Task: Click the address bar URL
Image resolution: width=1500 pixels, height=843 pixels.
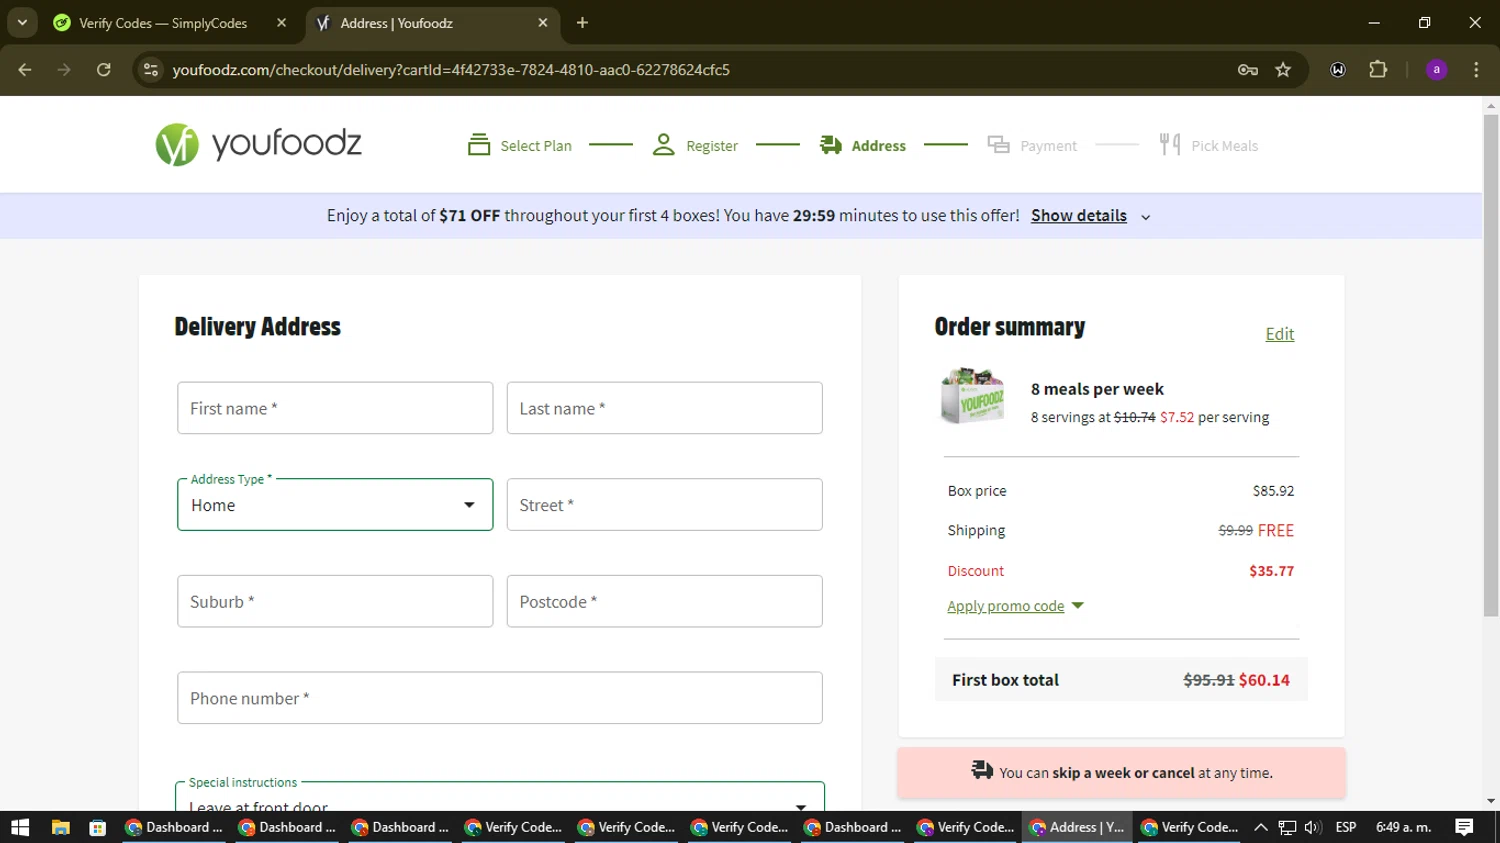Action: click(451, 70)
